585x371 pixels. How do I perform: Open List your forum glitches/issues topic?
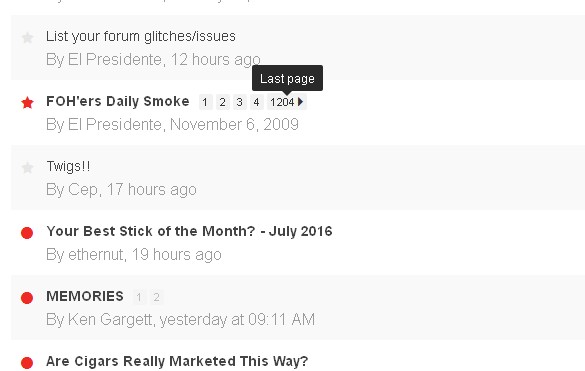point(141,37)
